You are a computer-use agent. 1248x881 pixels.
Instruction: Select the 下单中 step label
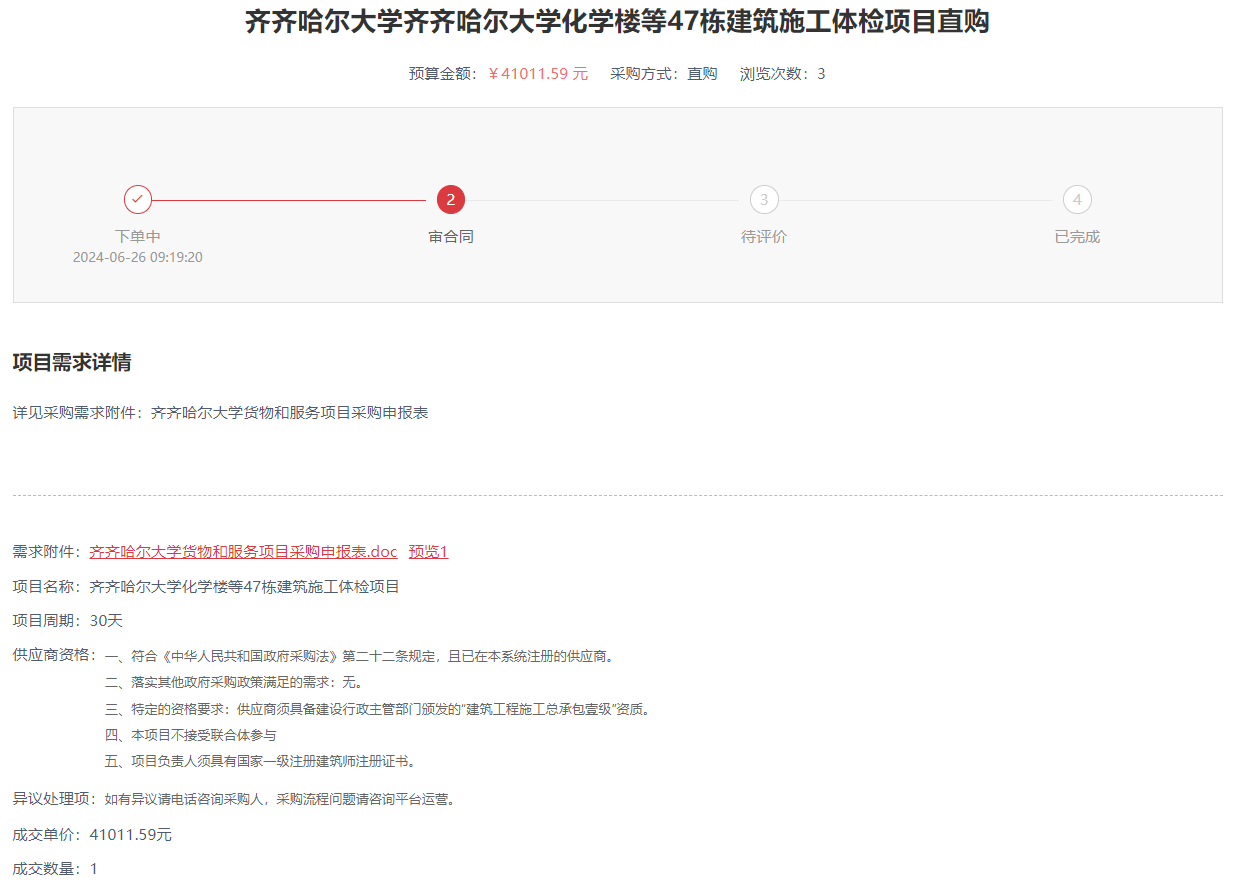click(x=138, y=237)
